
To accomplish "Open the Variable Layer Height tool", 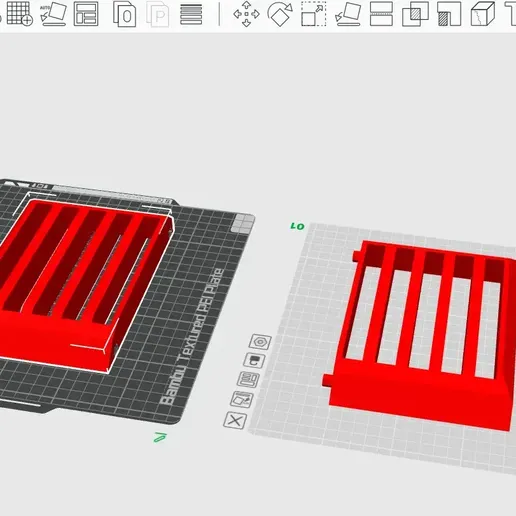I will [191, 14].
